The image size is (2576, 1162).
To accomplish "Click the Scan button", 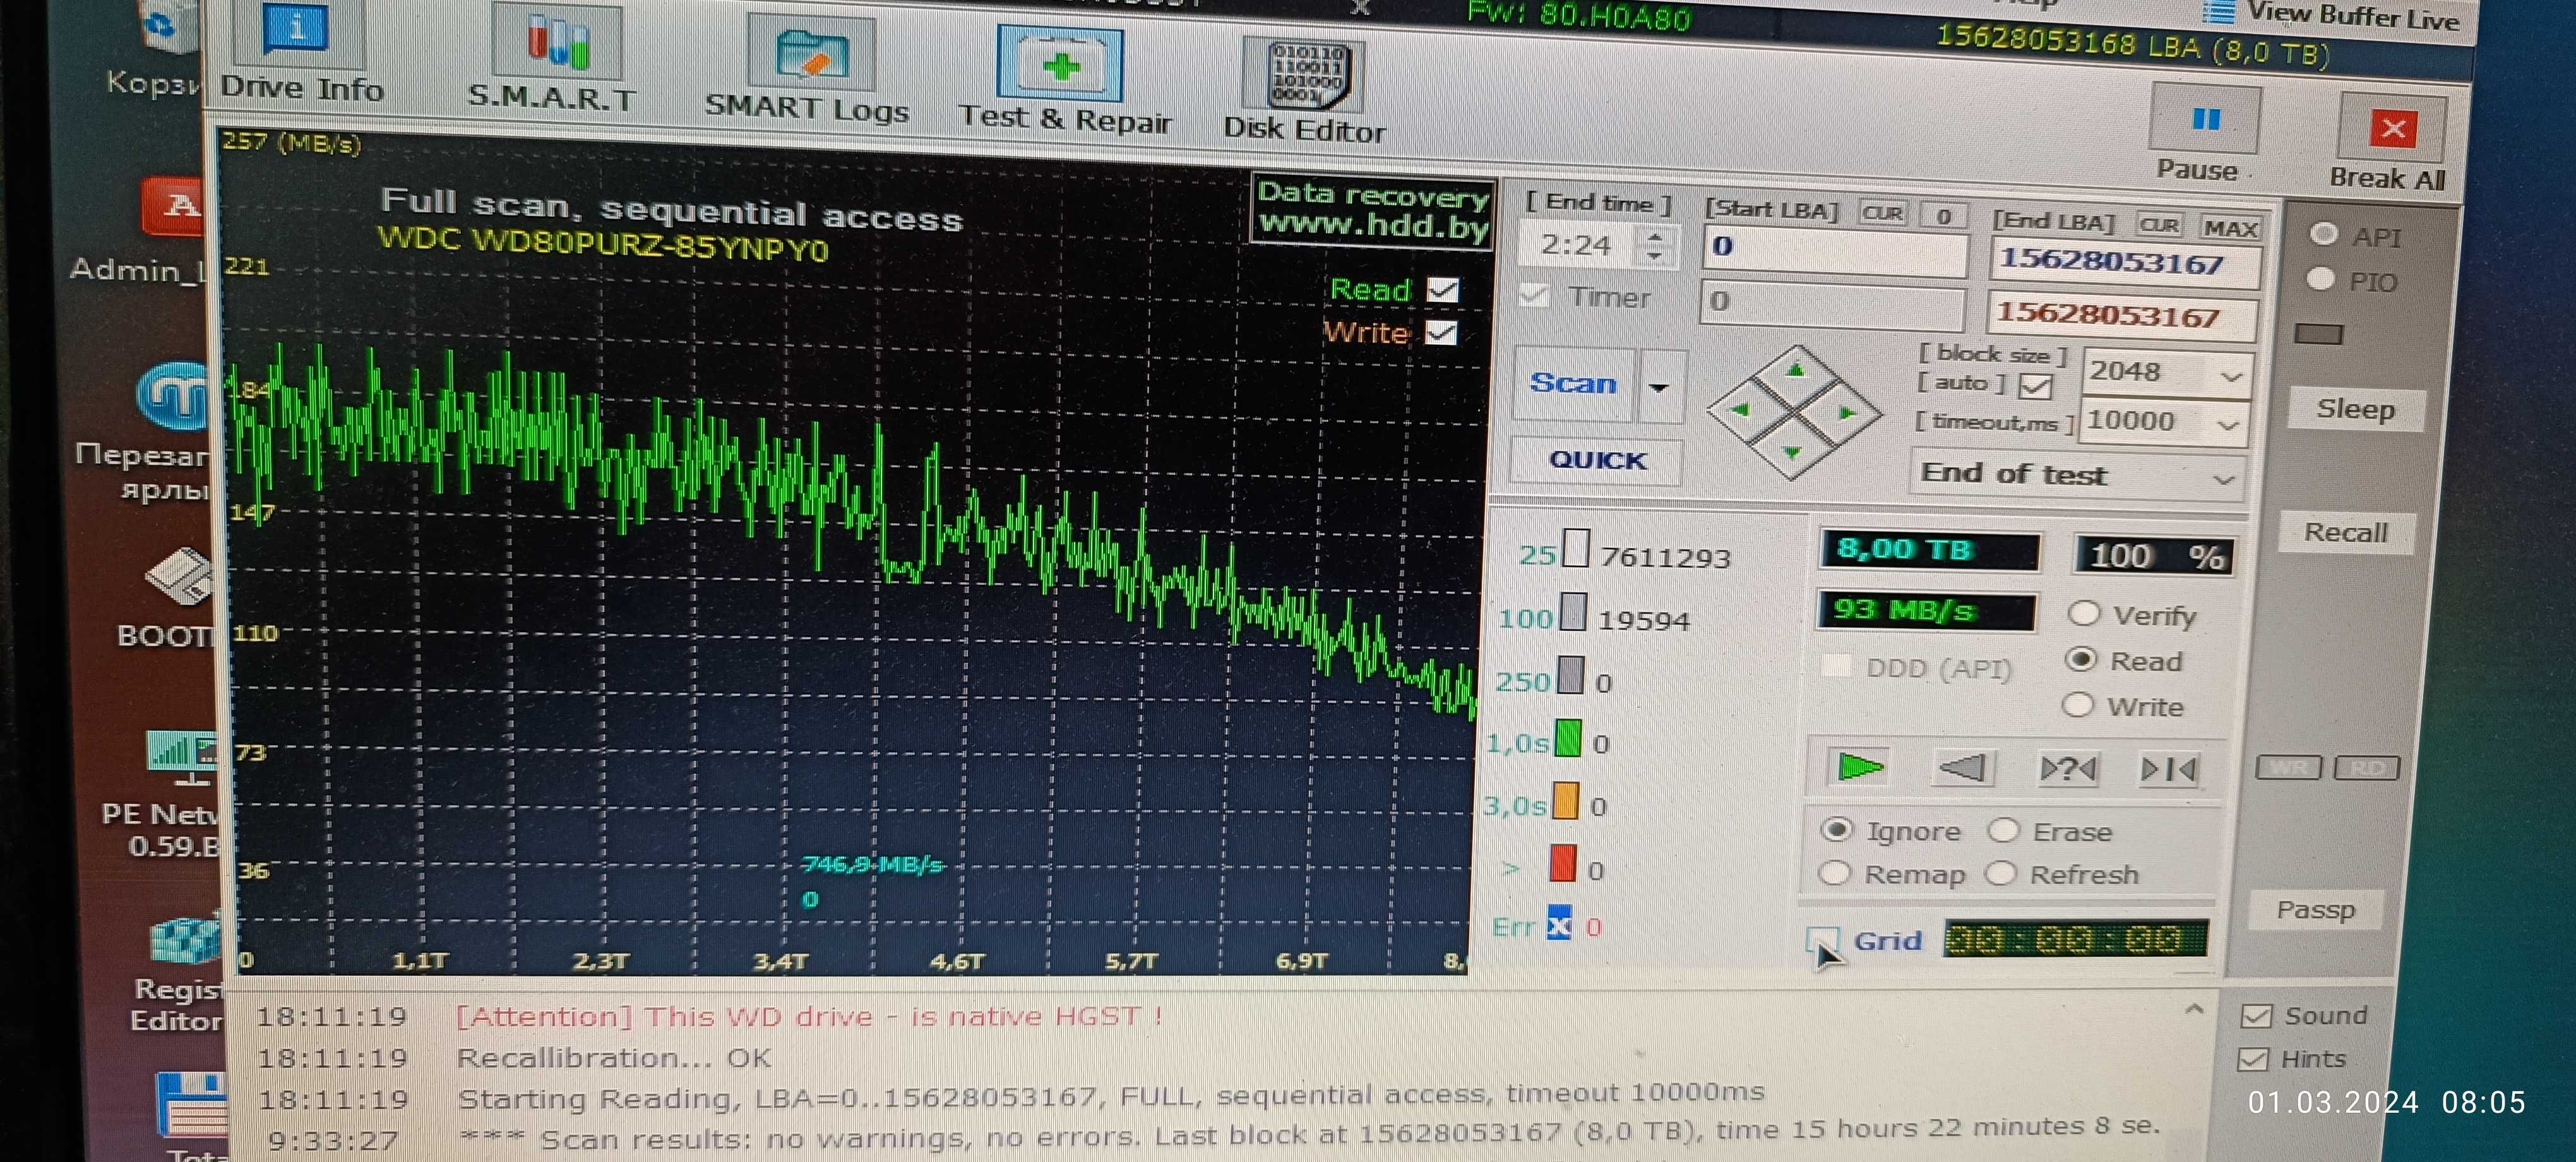I will click(x=1573, y=383).
